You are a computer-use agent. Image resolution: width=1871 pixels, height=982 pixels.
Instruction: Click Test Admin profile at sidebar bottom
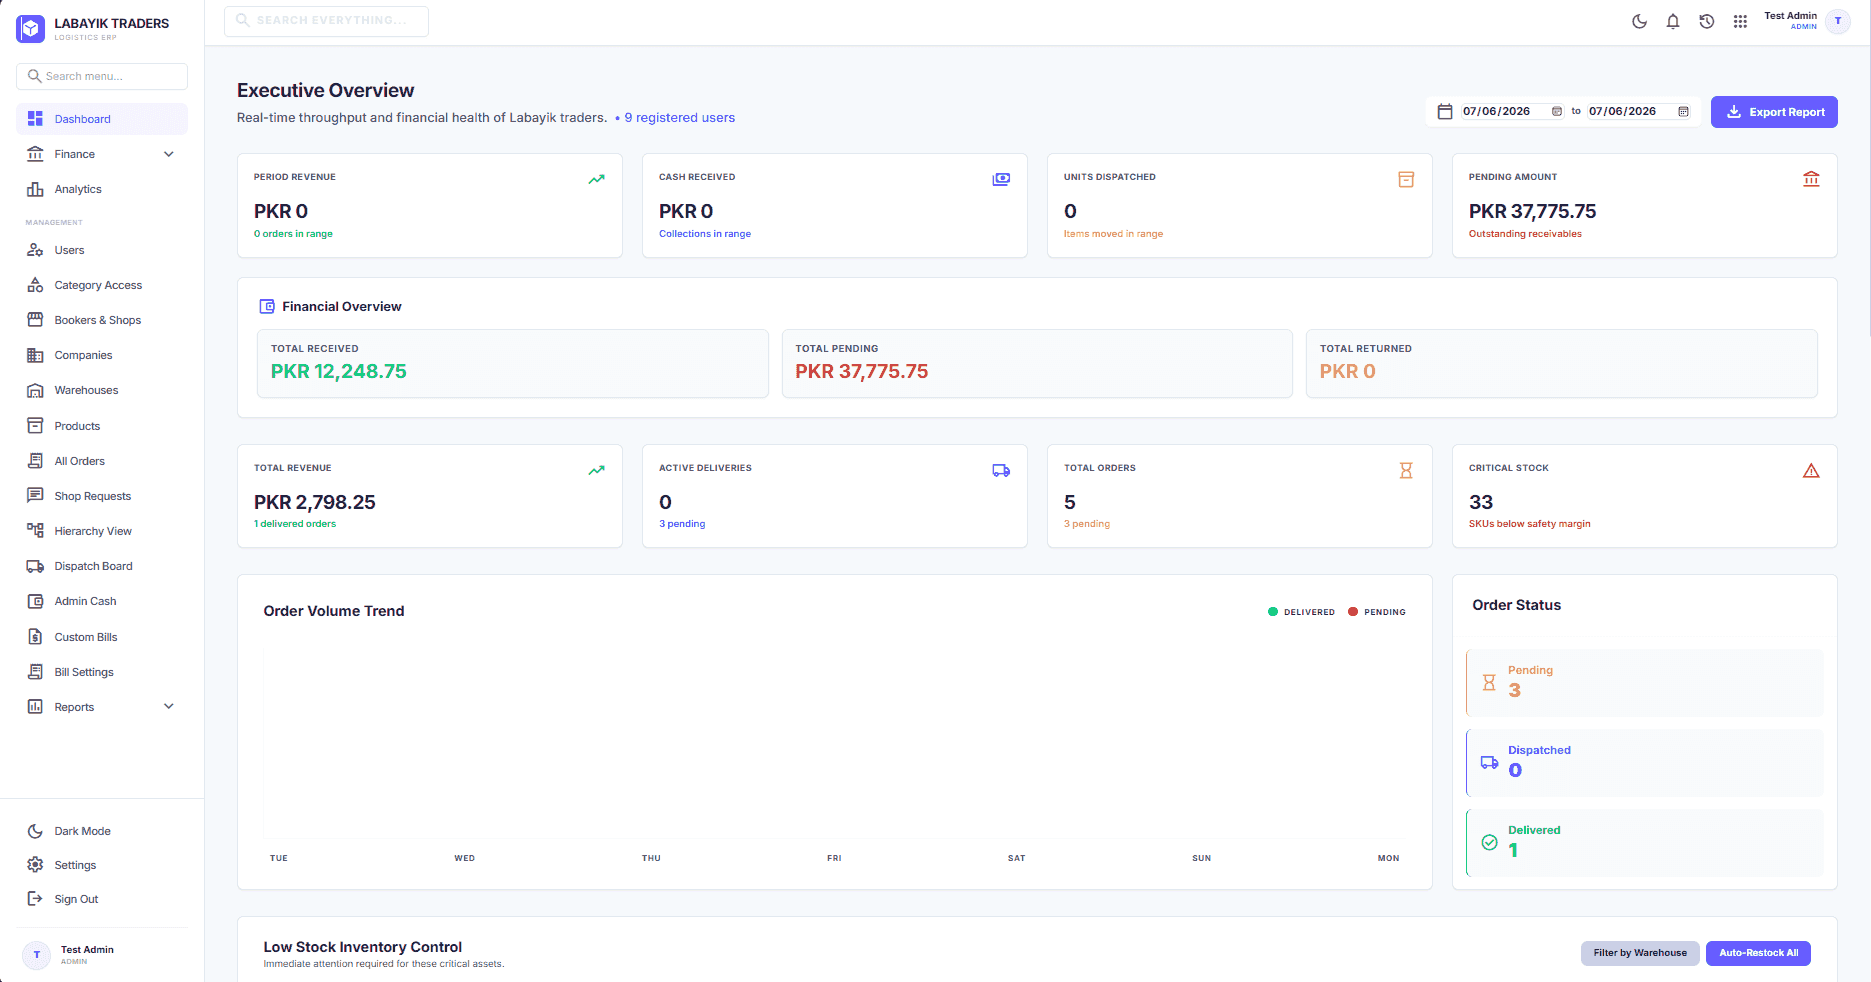pos(102,955)
